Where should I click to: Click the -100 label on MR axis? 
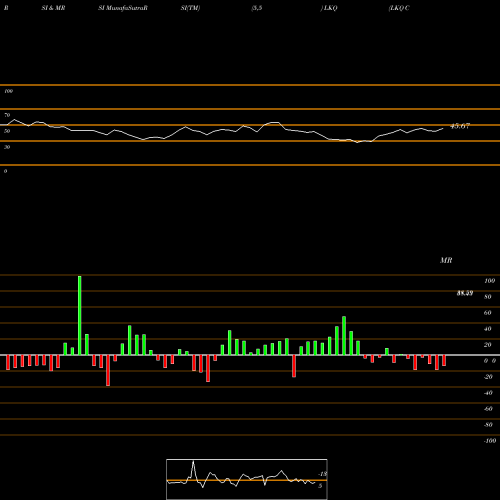pos(490,441)
